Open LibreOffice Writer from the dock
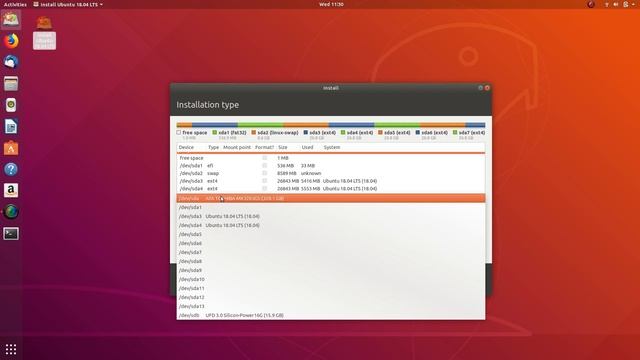 pyautogui.click(x=11, y=127)
